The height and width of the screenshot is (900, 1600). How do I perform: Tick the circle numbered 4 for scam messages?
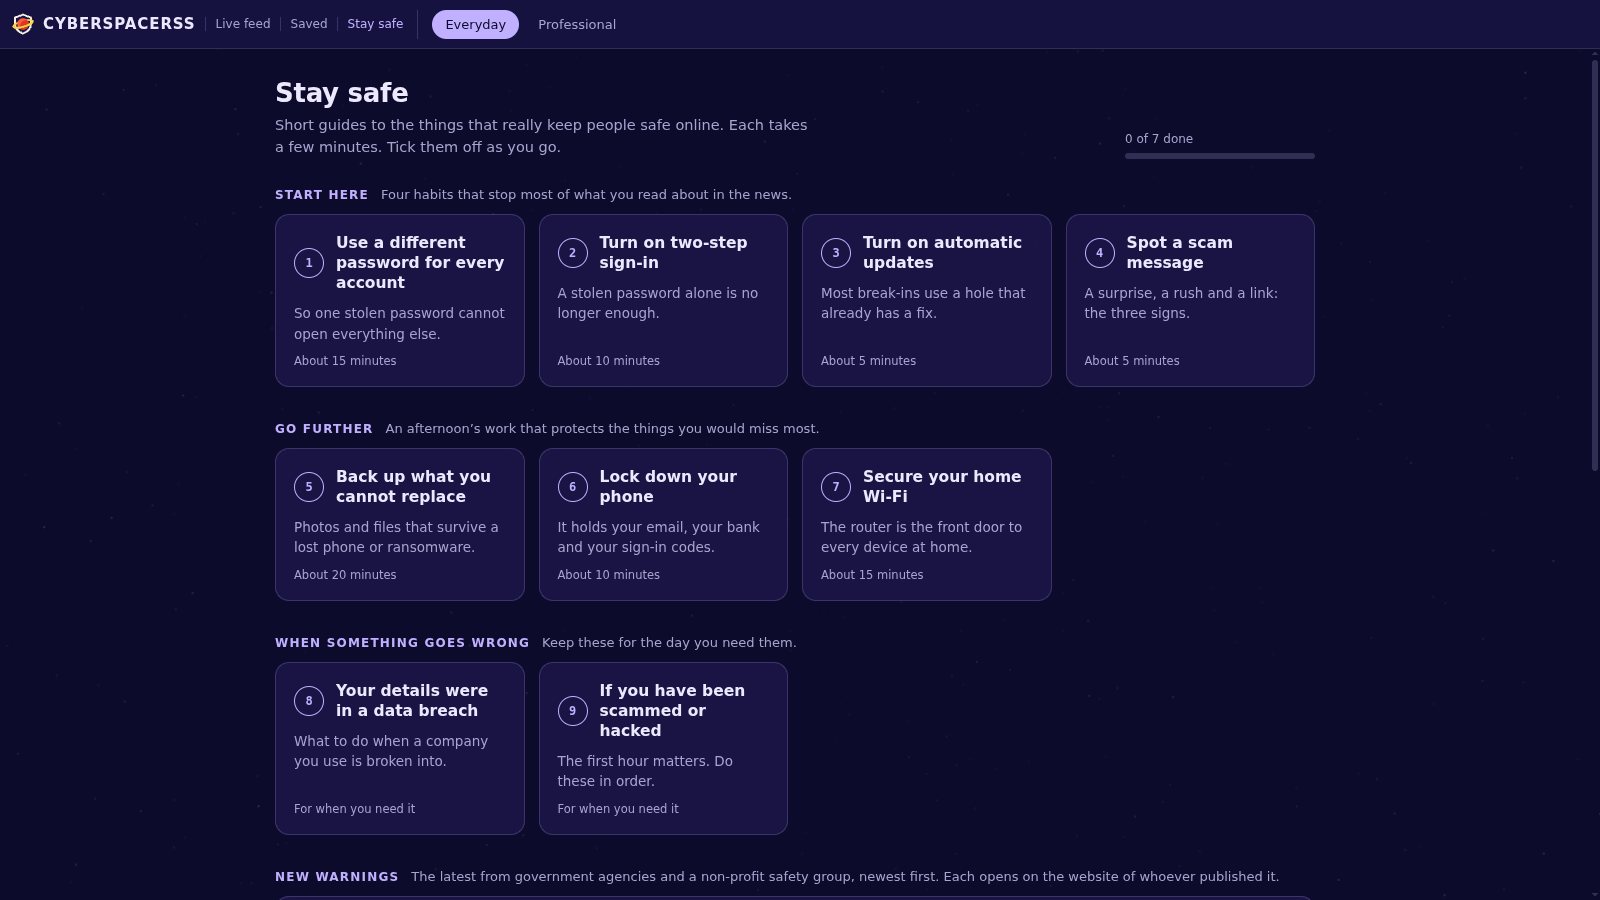1099,253
